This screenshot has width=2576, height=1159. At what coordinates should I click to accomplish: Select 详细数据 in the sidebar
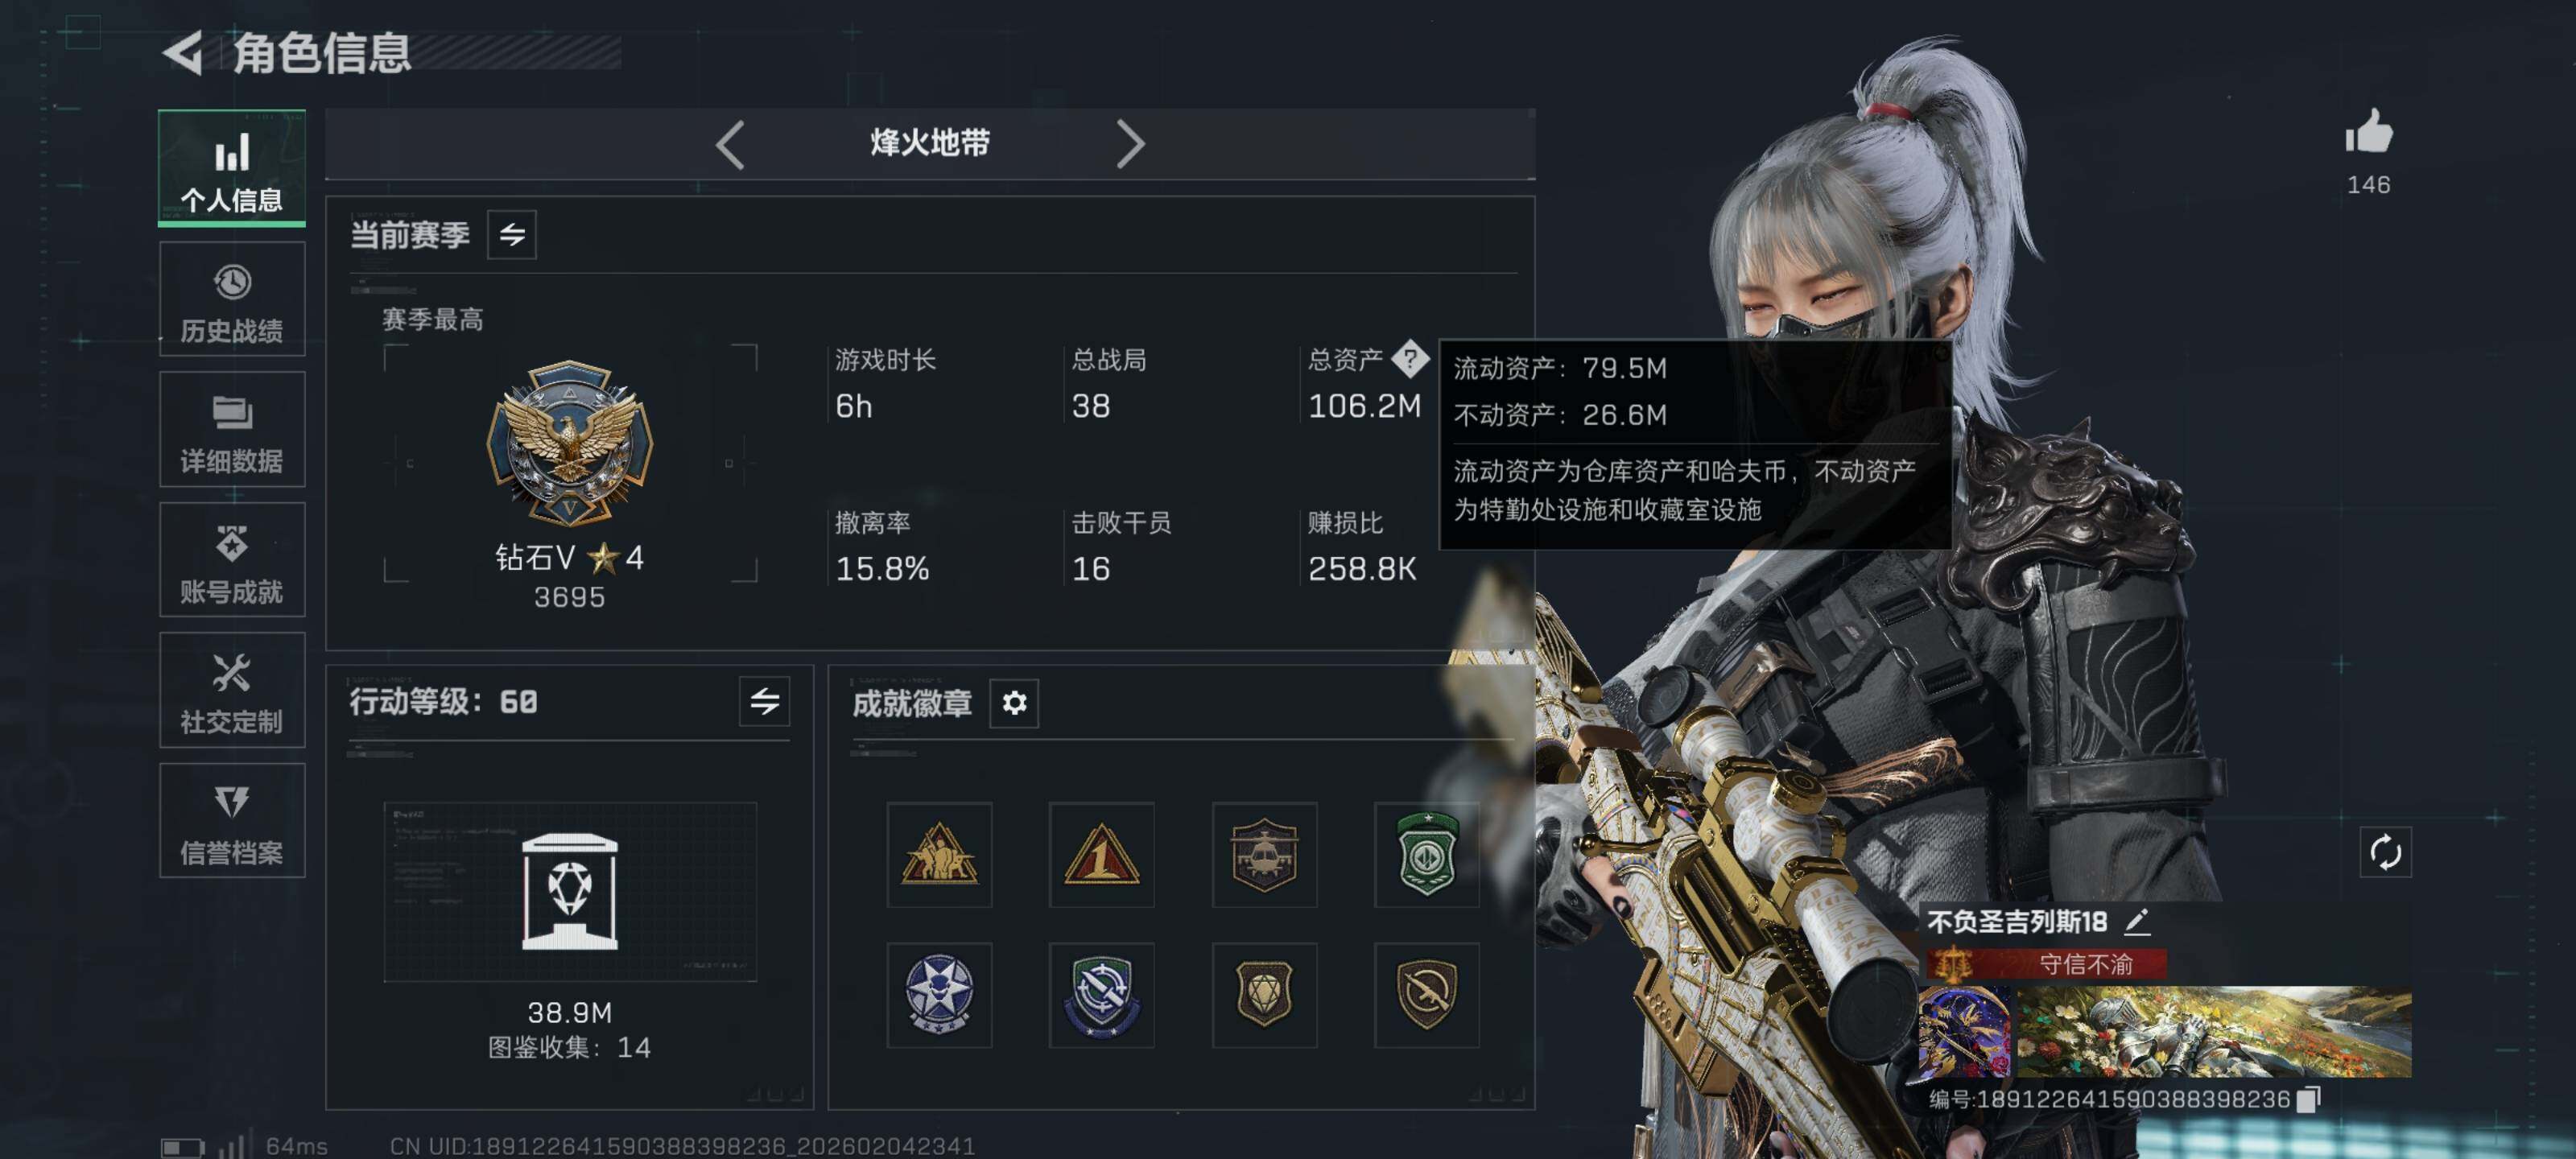click(232, 430)
